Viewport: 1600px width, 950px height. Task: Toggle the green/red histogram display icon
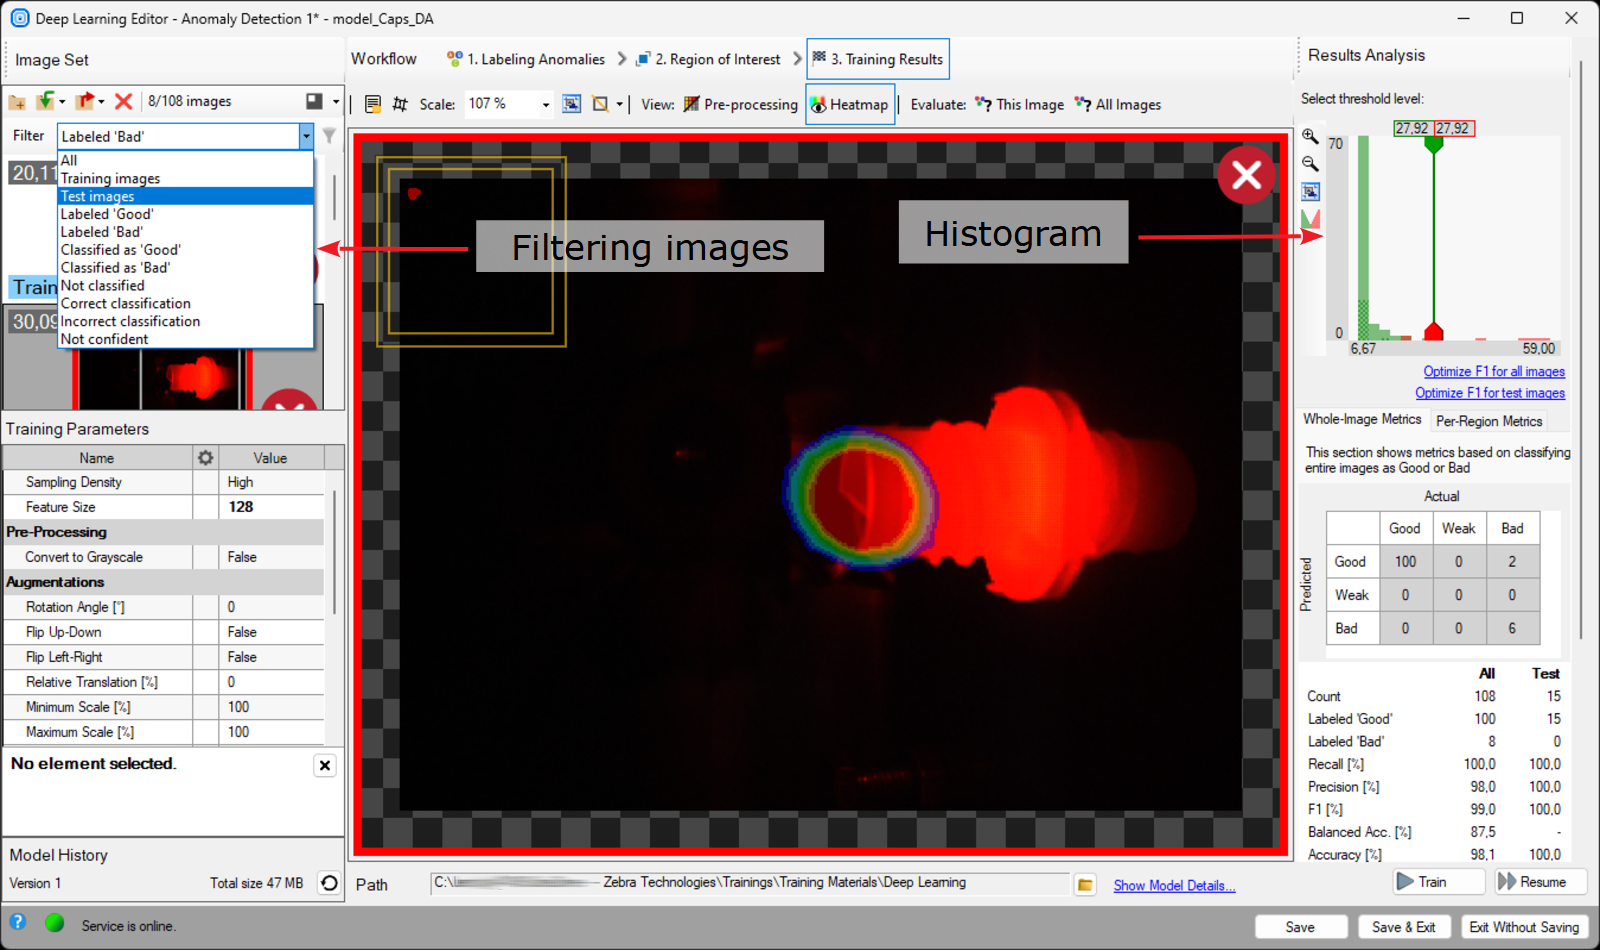1310,218
